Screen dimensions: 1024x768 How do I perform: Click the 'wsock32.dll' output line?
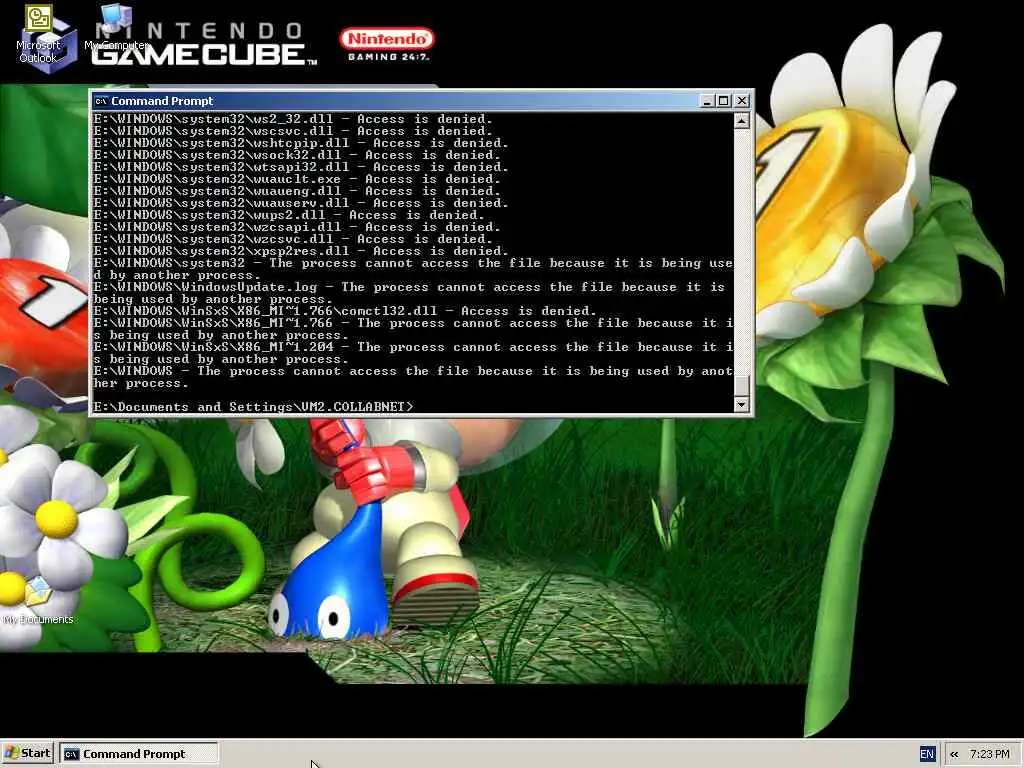tap(296, 155)
